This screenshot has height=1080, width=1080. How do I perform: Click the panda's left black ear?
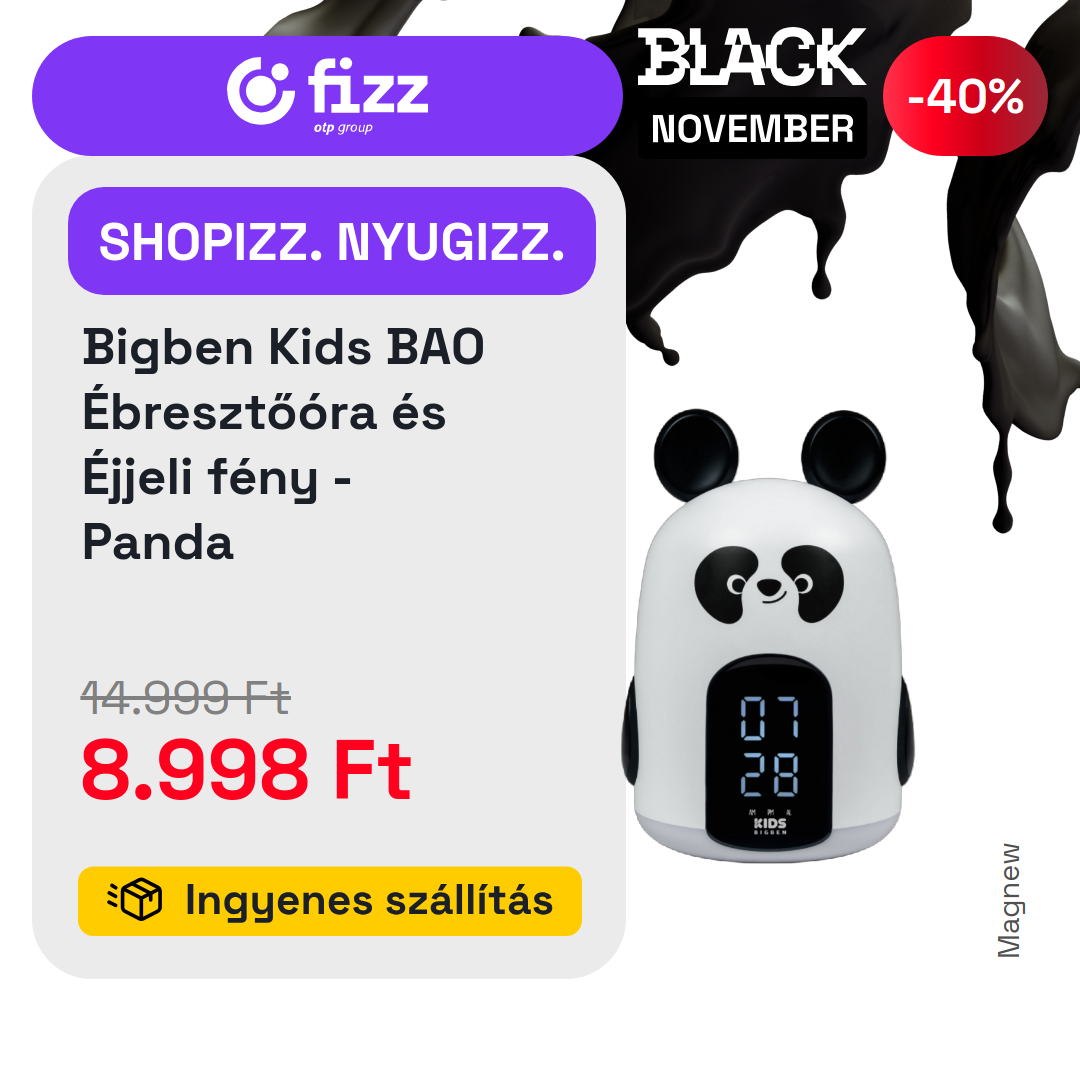(696, 455)
